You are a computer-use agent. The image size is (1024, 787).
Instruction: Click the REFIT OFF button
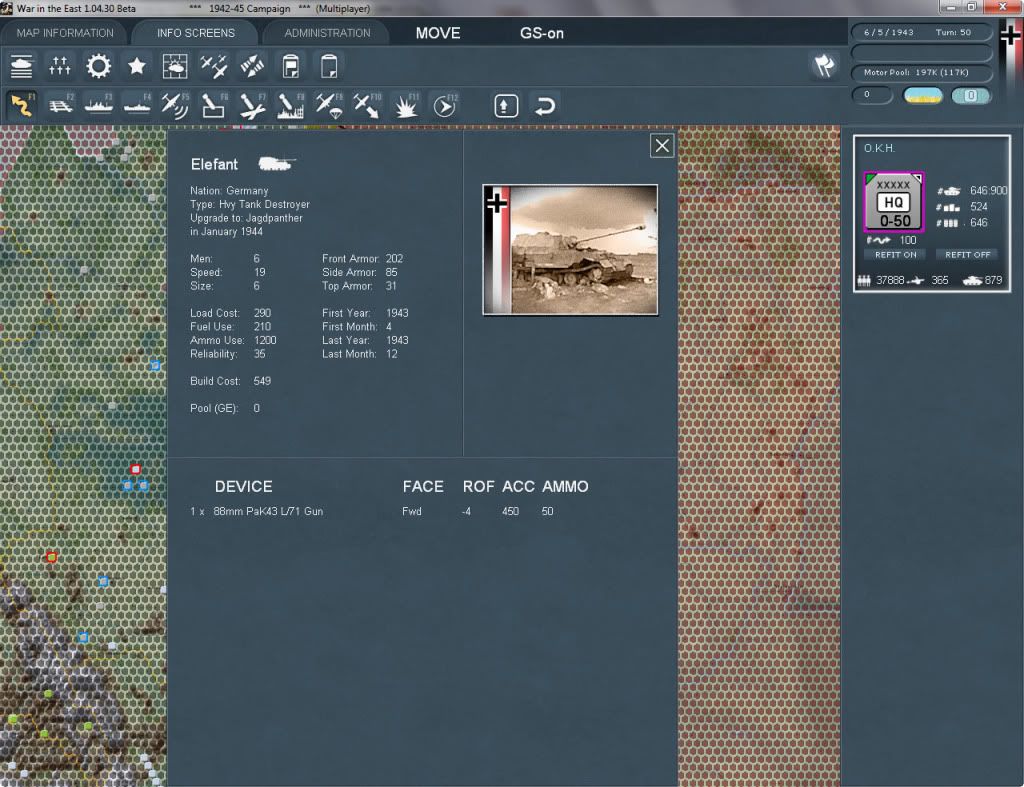tap(967, 255)
